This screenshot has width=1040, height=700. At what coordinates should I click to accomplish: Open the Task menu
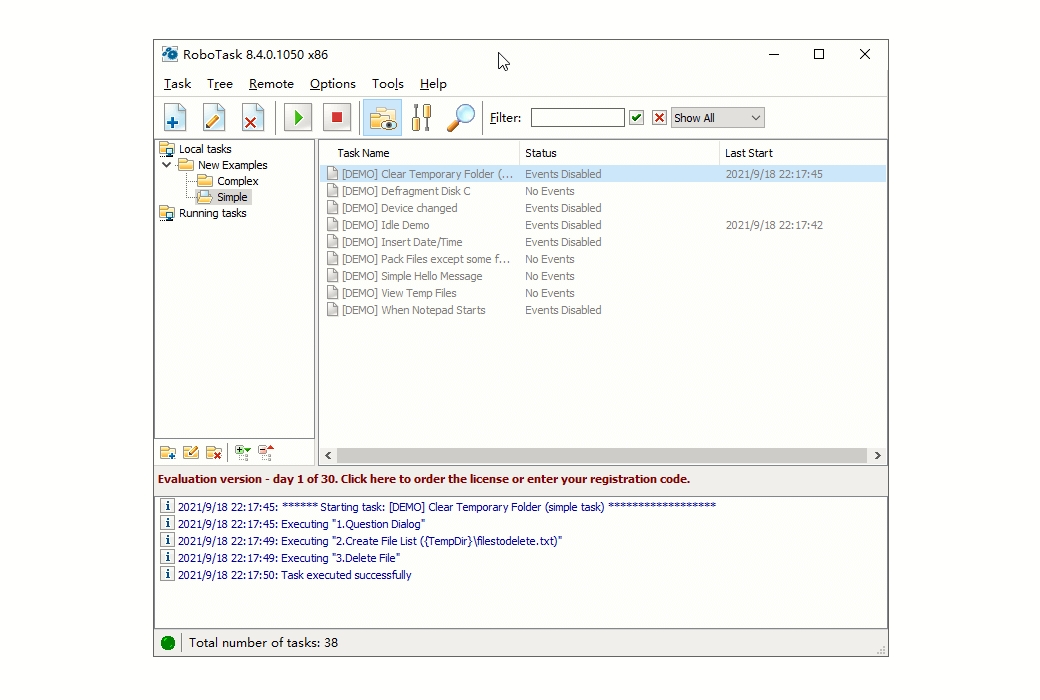(x=177, y=84)
